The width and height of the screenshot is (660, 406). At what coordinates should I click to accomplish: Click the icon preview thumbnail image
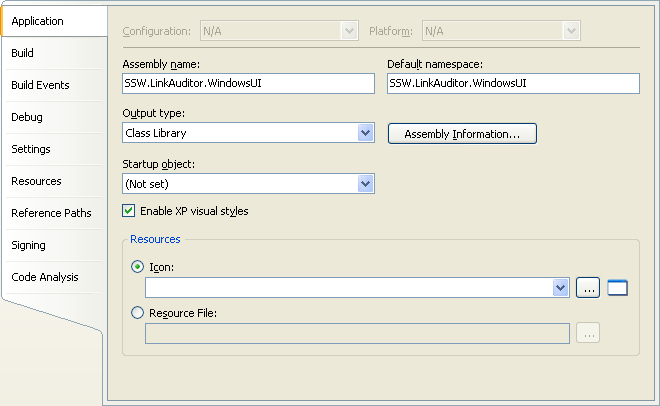tap(617, 288)
